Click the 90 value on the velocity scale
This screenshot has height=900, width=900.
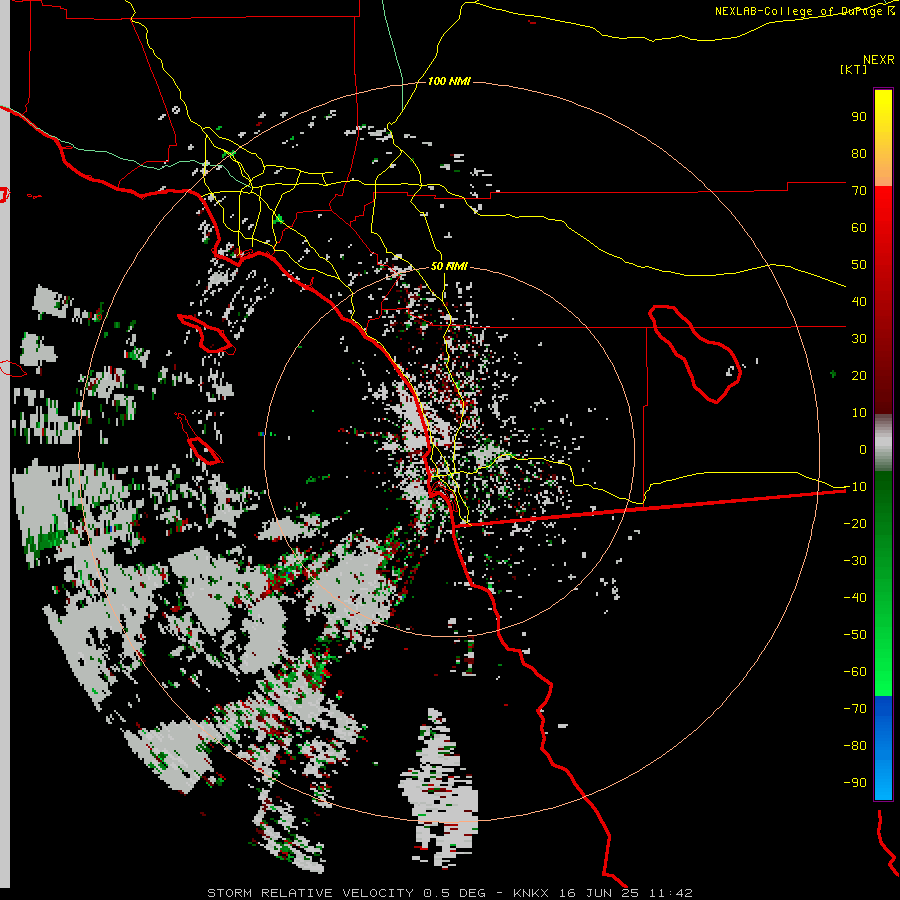coord(859,117)
